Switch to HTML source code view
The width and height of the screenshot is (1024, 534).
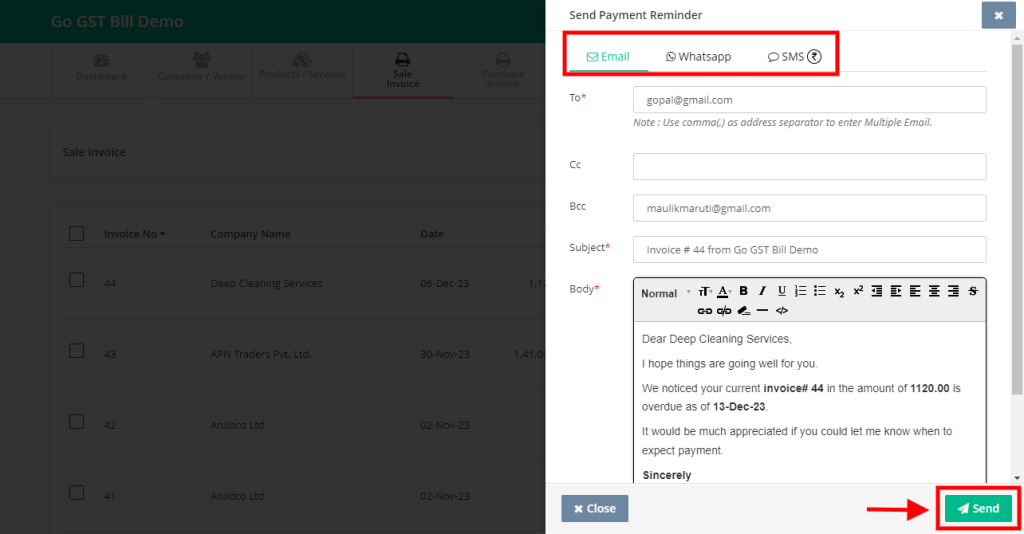[782, 311]
